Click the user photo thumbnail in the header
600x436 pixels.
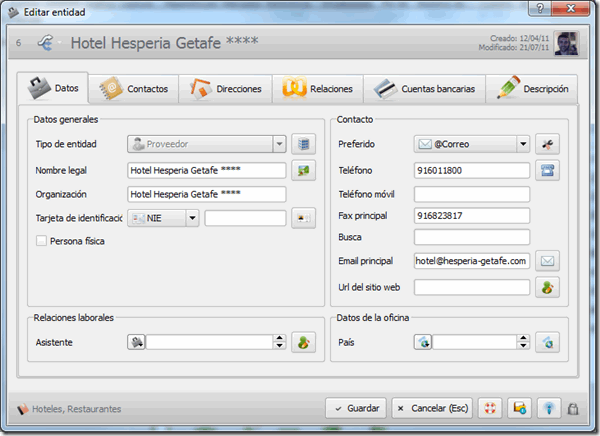[x=566, y=43]
